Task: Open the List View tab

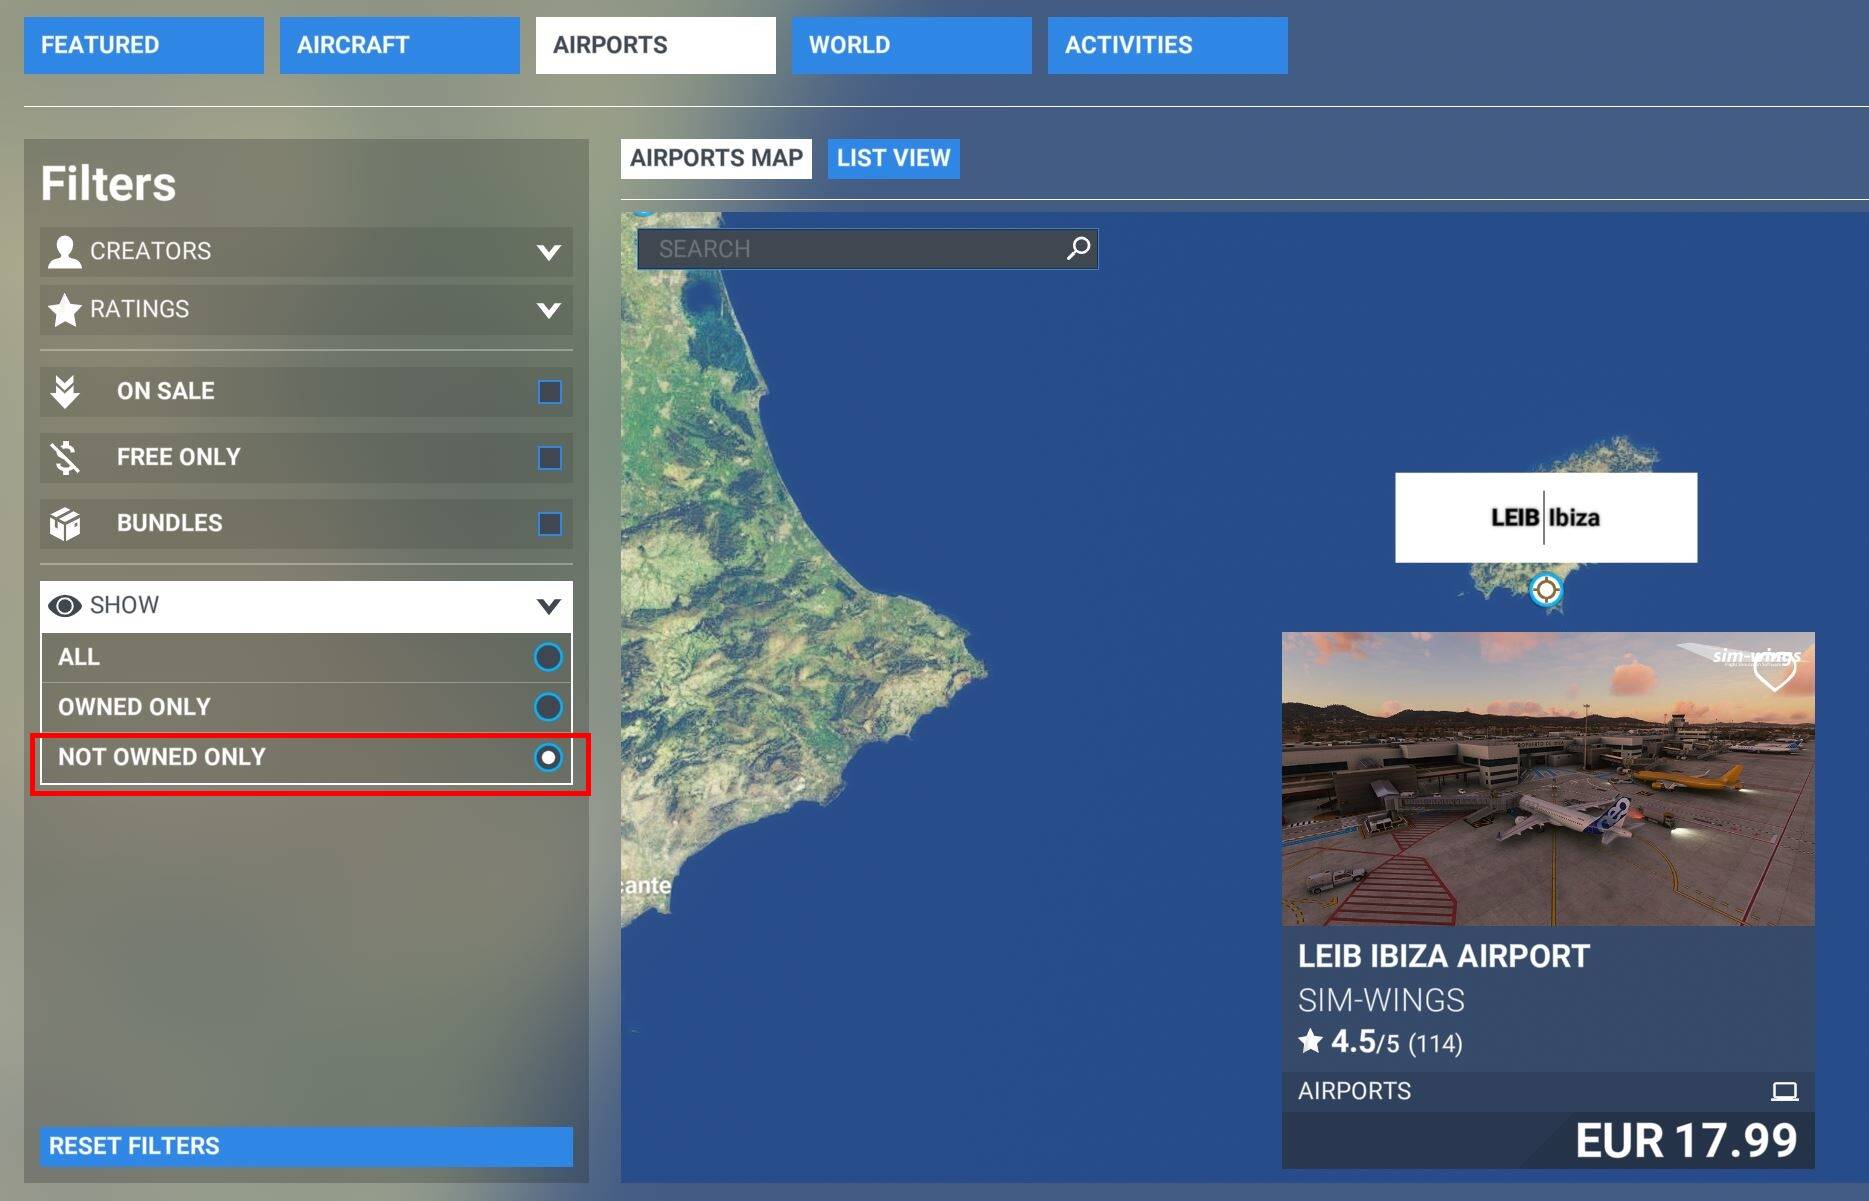Action: pyautogui.click(x=893, y=158)
